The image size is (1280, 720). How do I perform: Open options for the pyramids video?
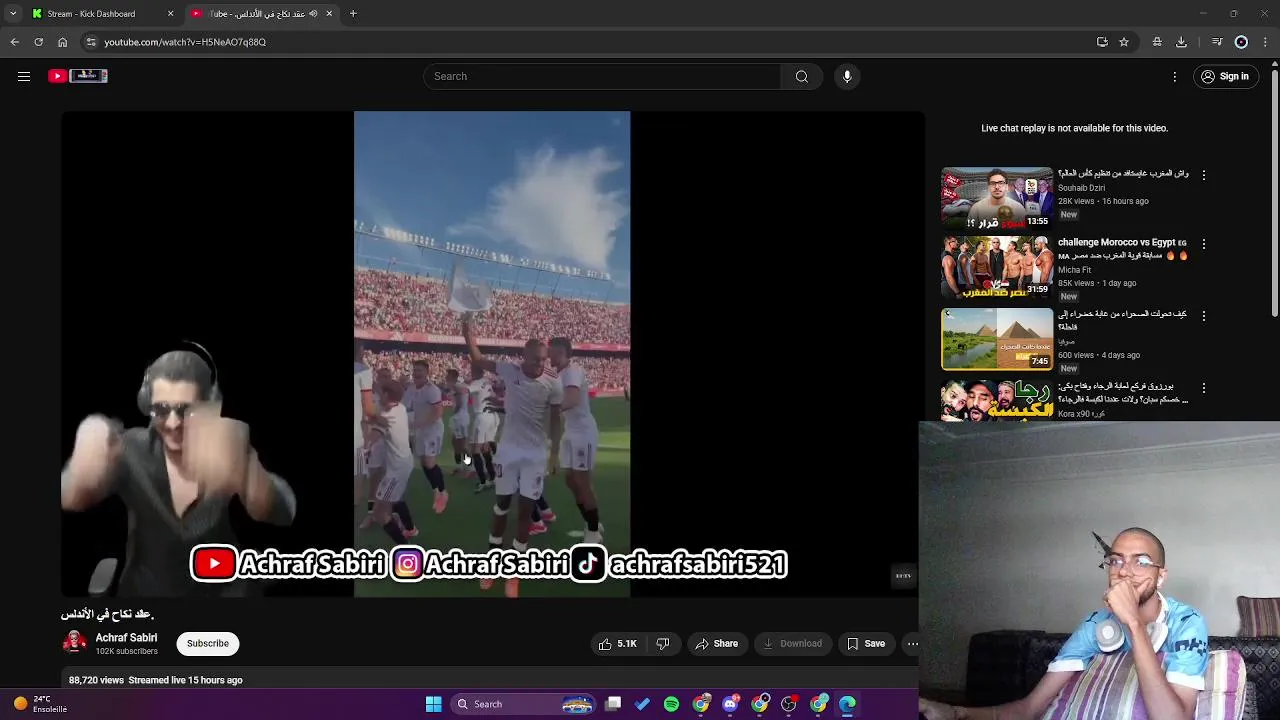tap(1203, 316)
